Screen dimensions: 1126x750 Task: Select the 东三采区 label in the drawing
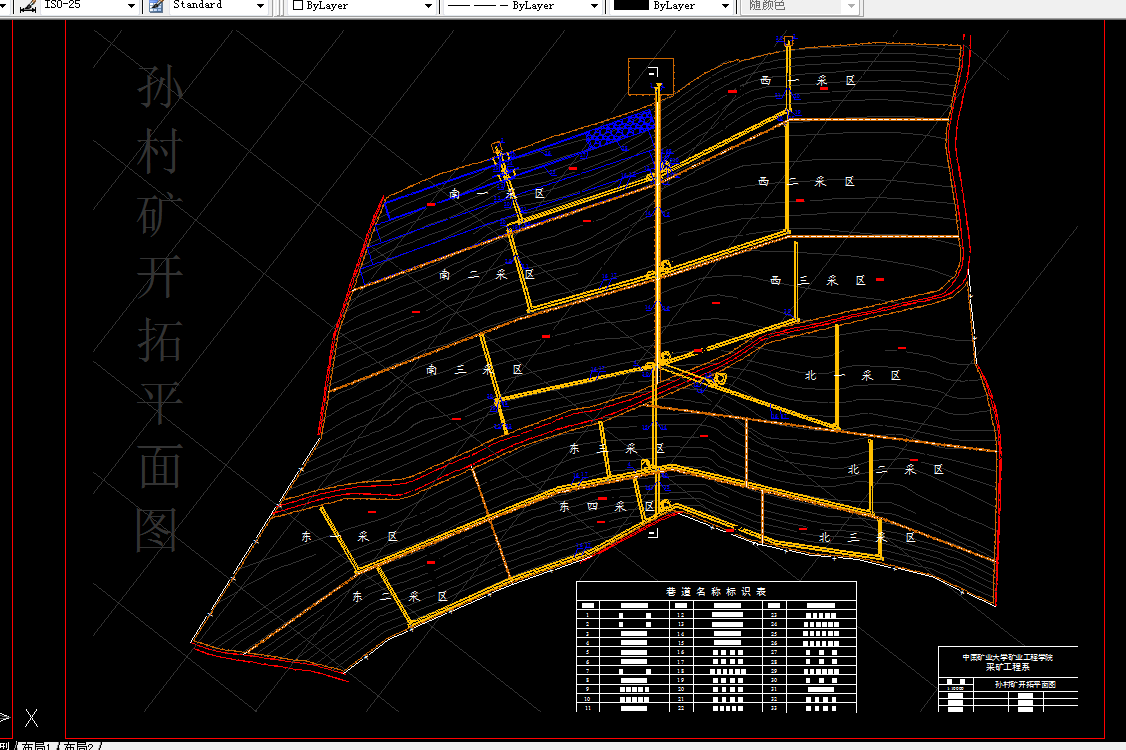click(x=616, y=448)
